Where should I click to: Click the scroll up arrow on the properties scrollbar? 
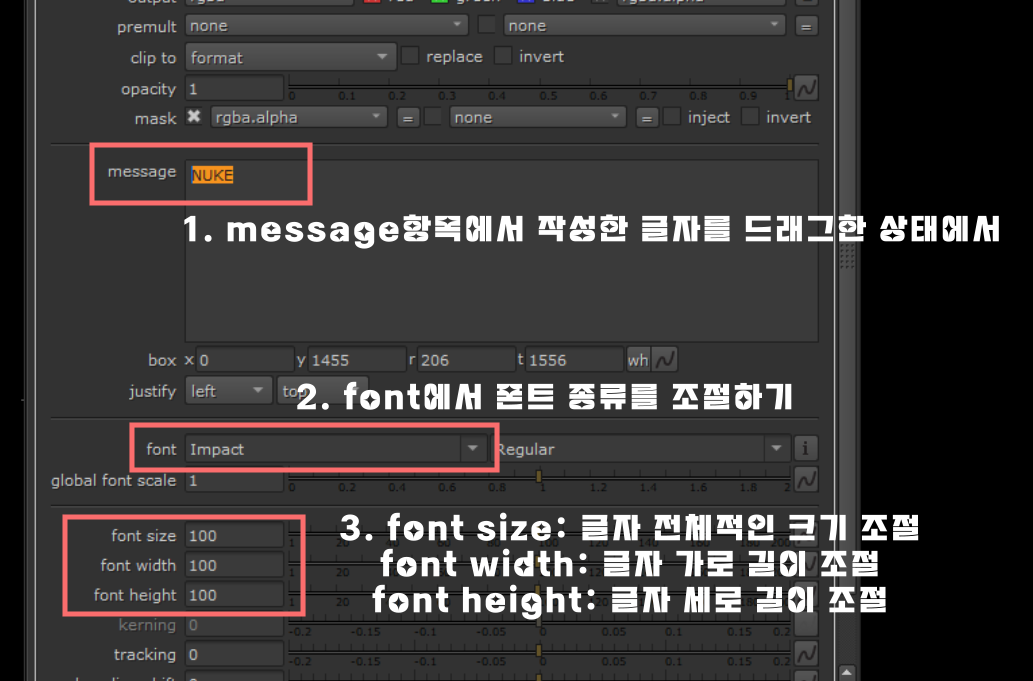point(847,672)
